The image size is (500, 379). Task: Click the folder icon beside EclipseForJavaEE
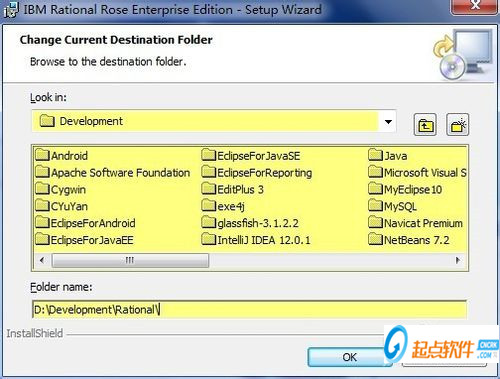[x=42, y=239]
